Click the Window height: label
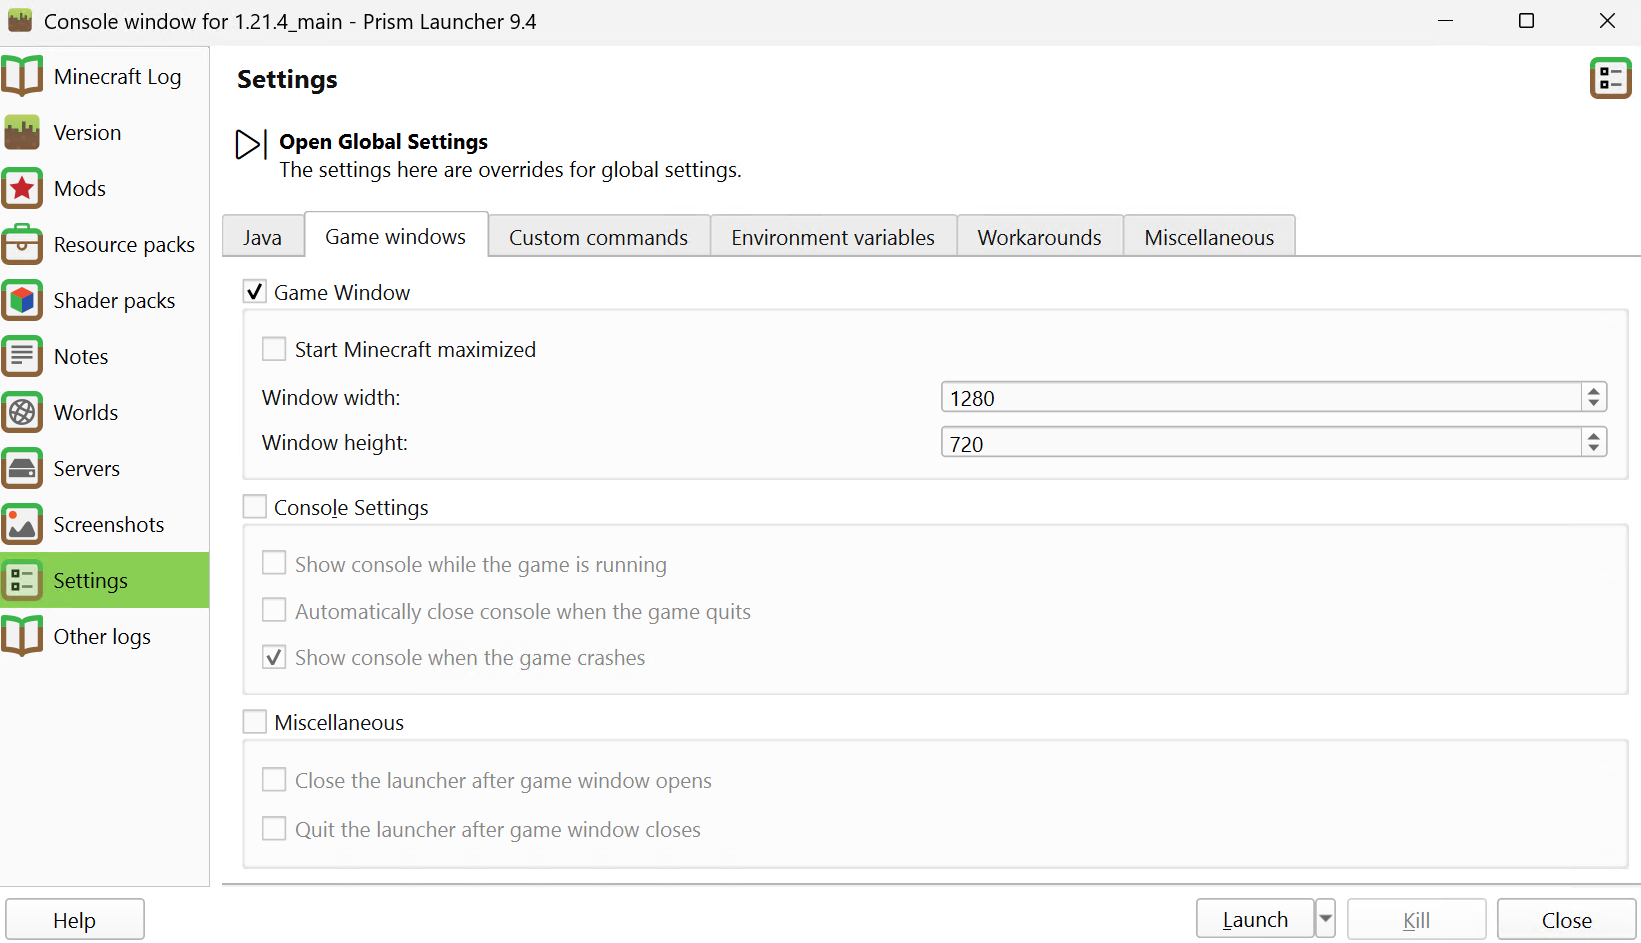The width and height of the screenshot is (1641, 943). [x=335, y=443]
